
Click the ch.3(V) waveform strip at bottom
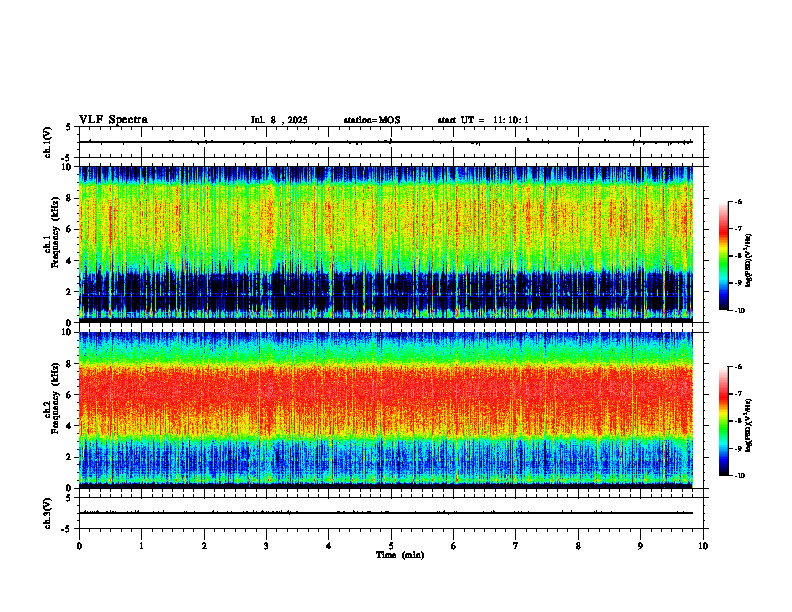(x=391, y=513)
